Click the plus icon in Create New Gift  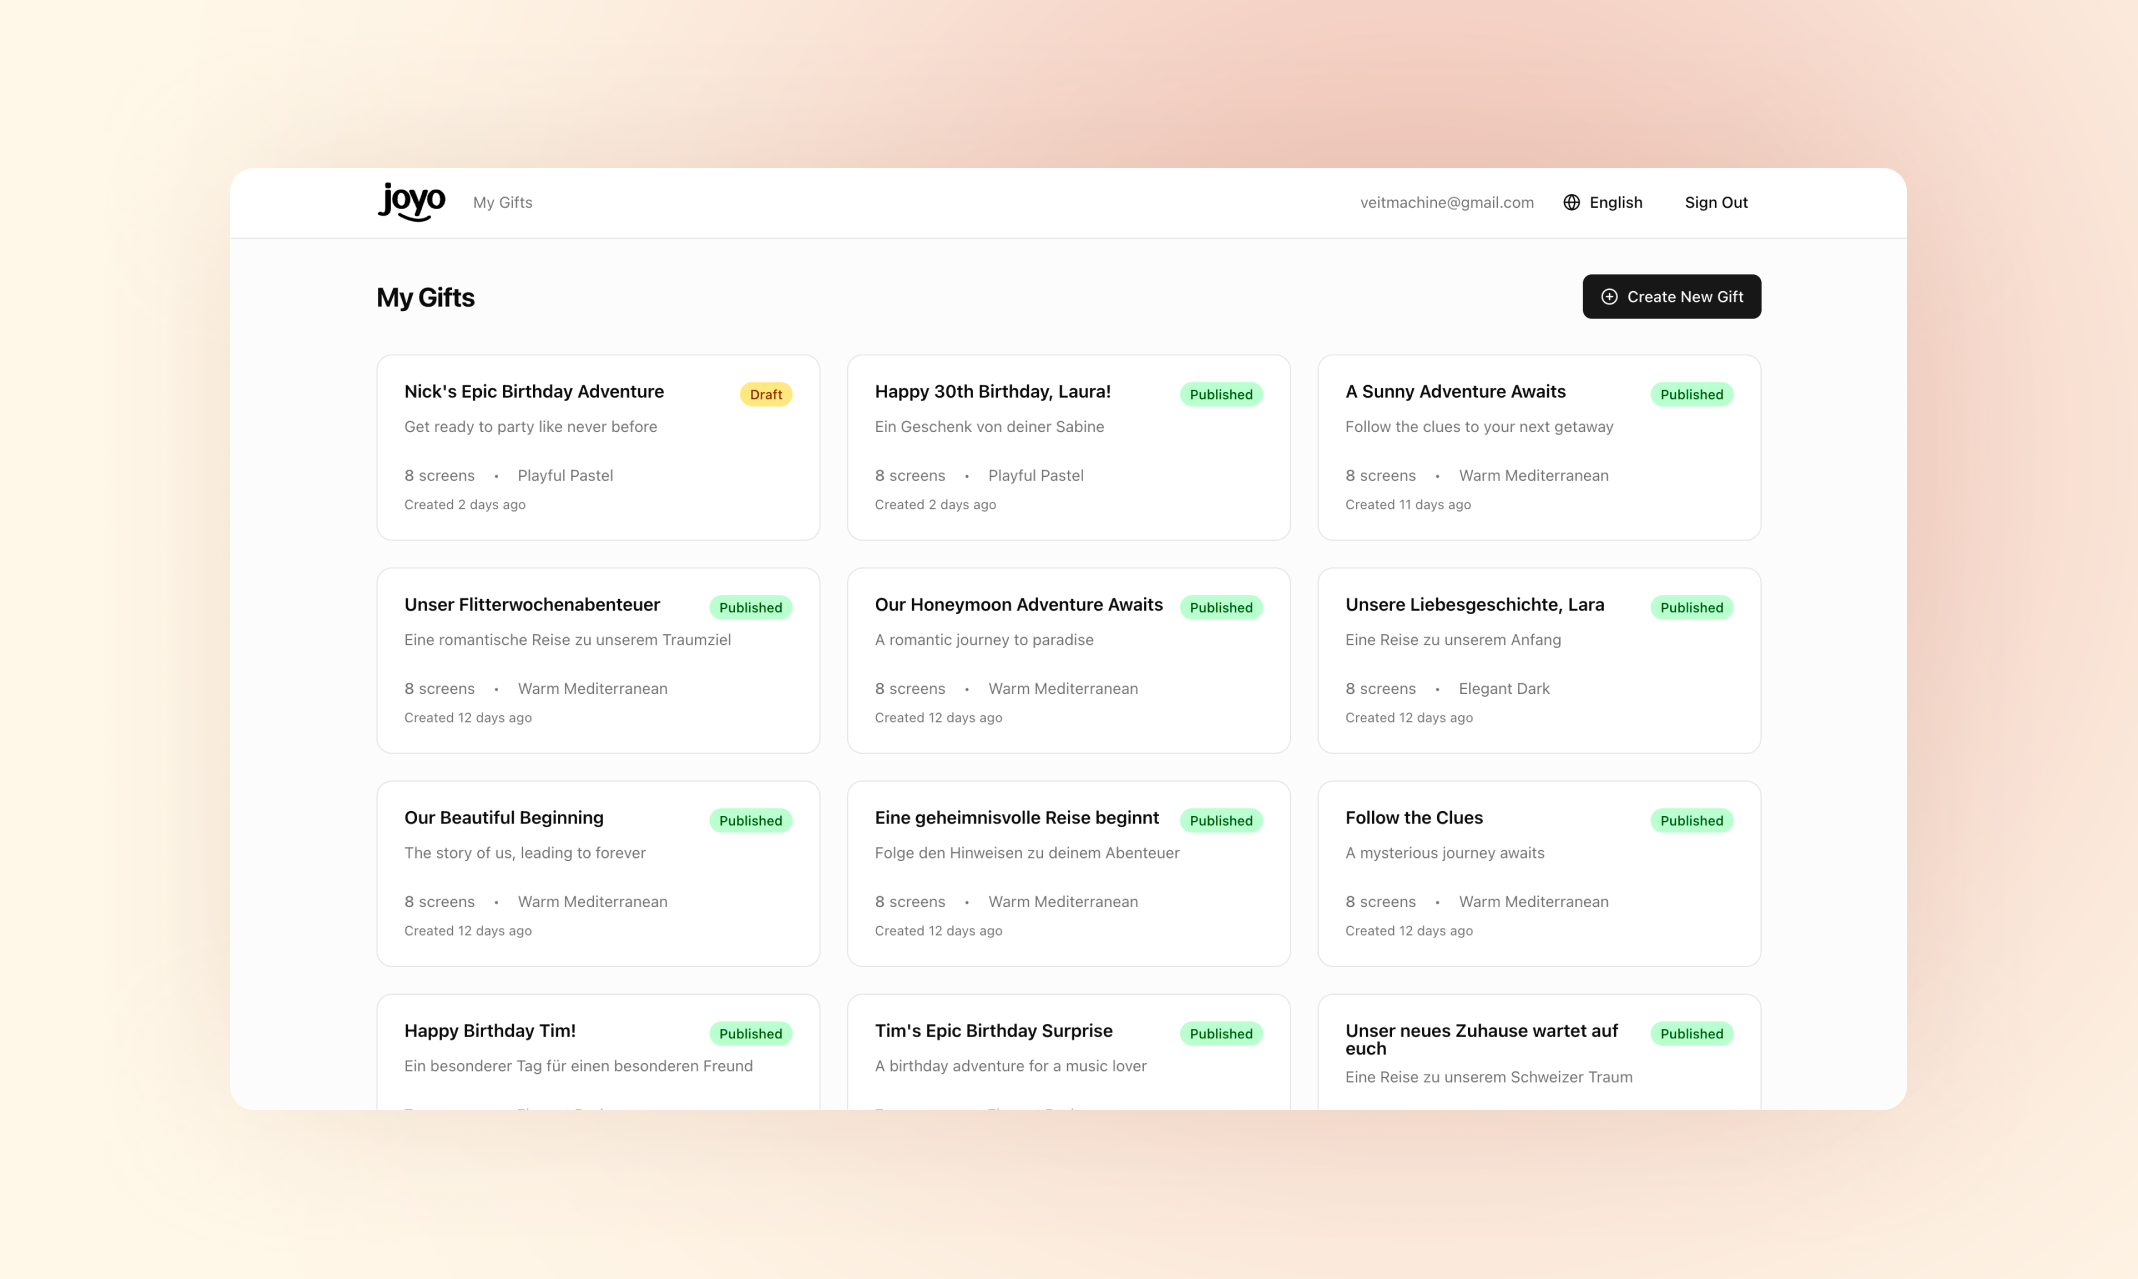[x=1608, y=297]
